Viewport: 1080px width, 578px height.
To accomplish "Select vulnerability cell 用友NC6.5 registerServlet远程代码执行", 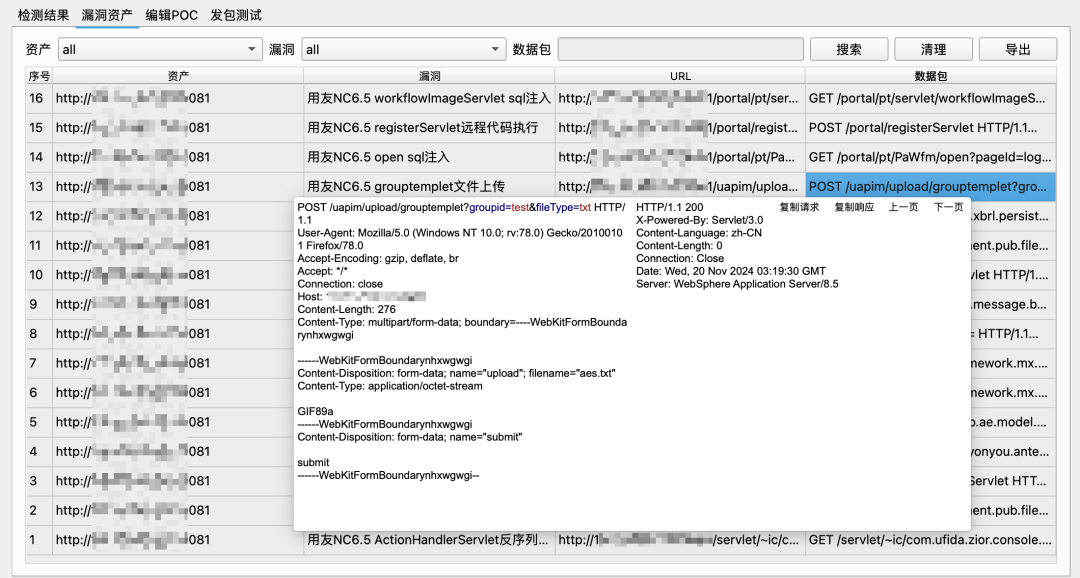I will tap(429, 127).
